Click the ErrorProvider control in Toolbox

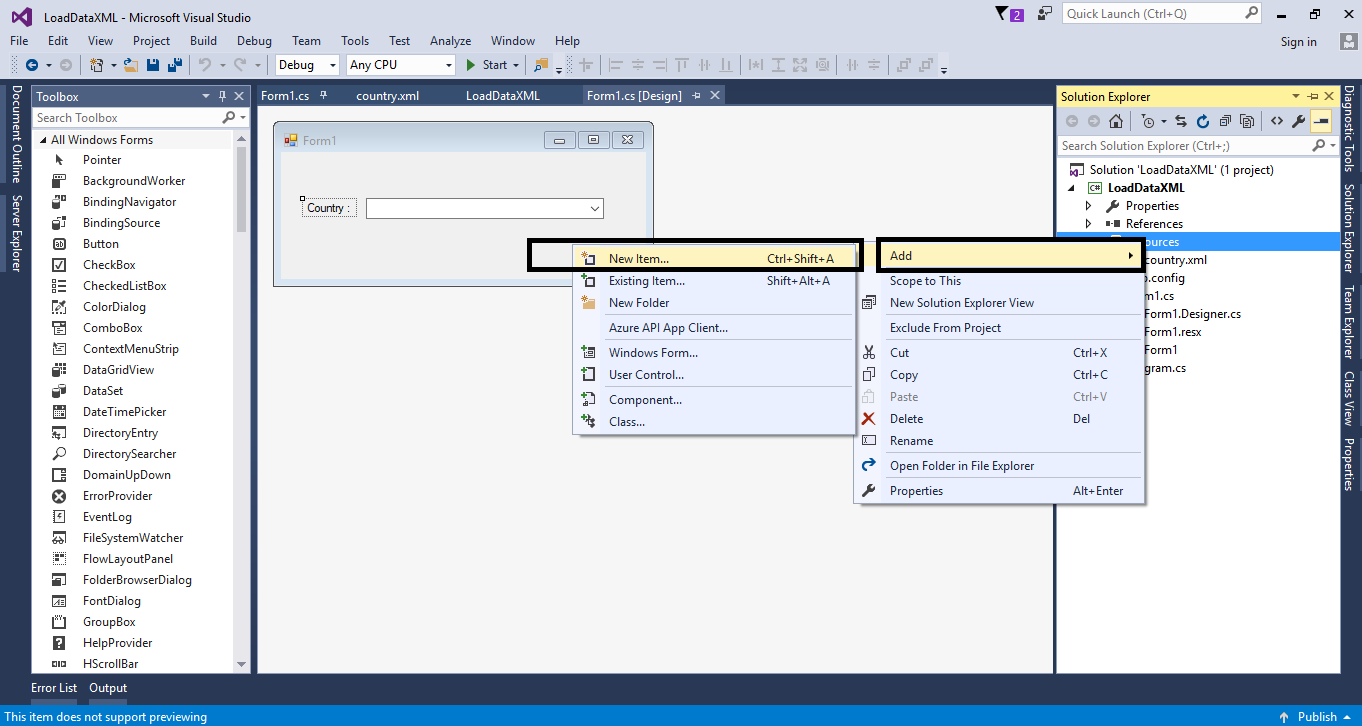(117, 496)
